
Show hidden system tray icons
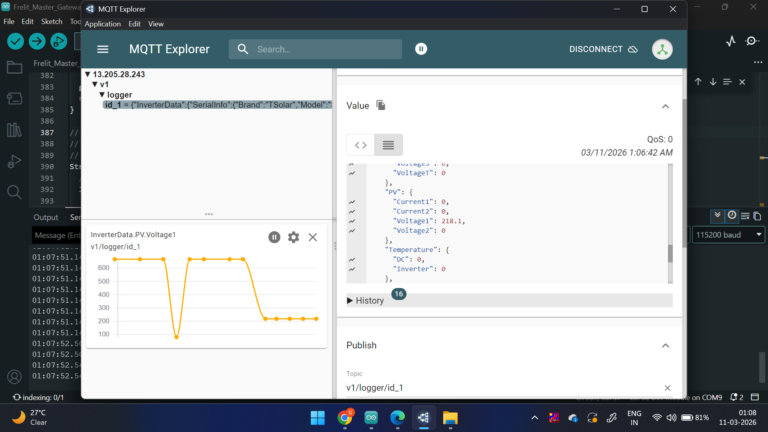coord(534,418)
